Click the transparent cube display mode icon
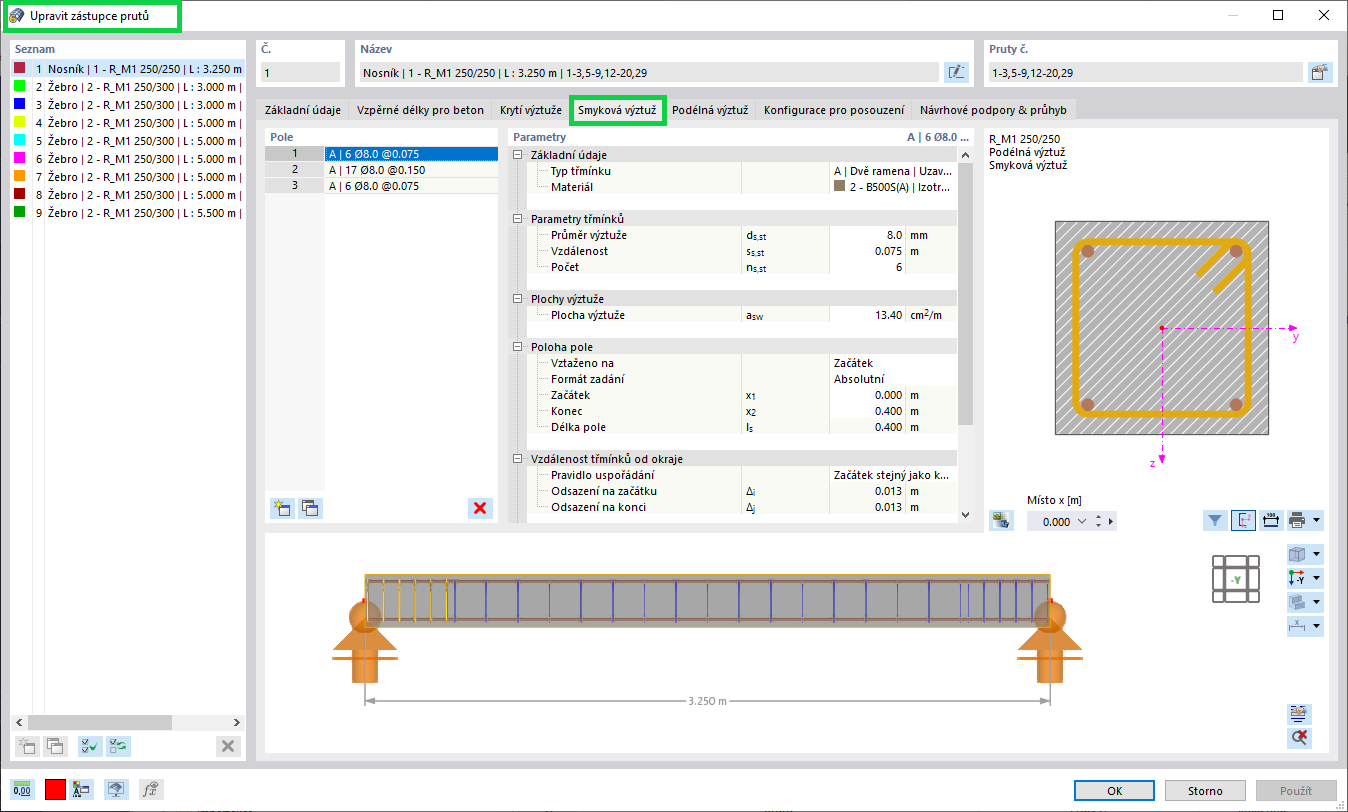The width and height of the screenshot is (1348, 812). tap(1298, 554)
